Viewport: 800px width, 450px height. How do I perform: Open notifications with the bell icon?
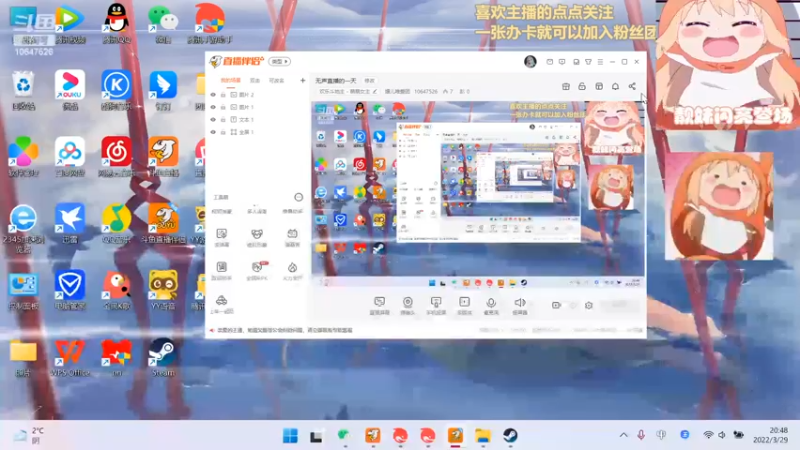[x=615, y=86]
